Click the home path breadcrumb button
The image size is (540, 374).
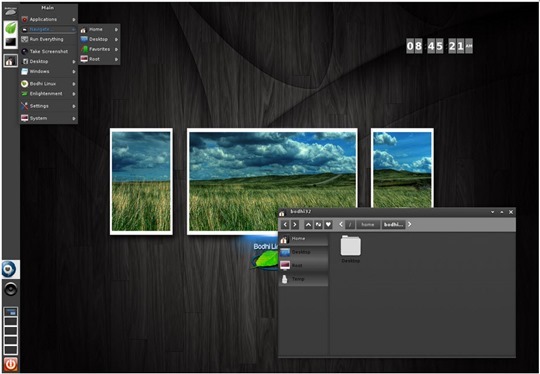point(368,225)
